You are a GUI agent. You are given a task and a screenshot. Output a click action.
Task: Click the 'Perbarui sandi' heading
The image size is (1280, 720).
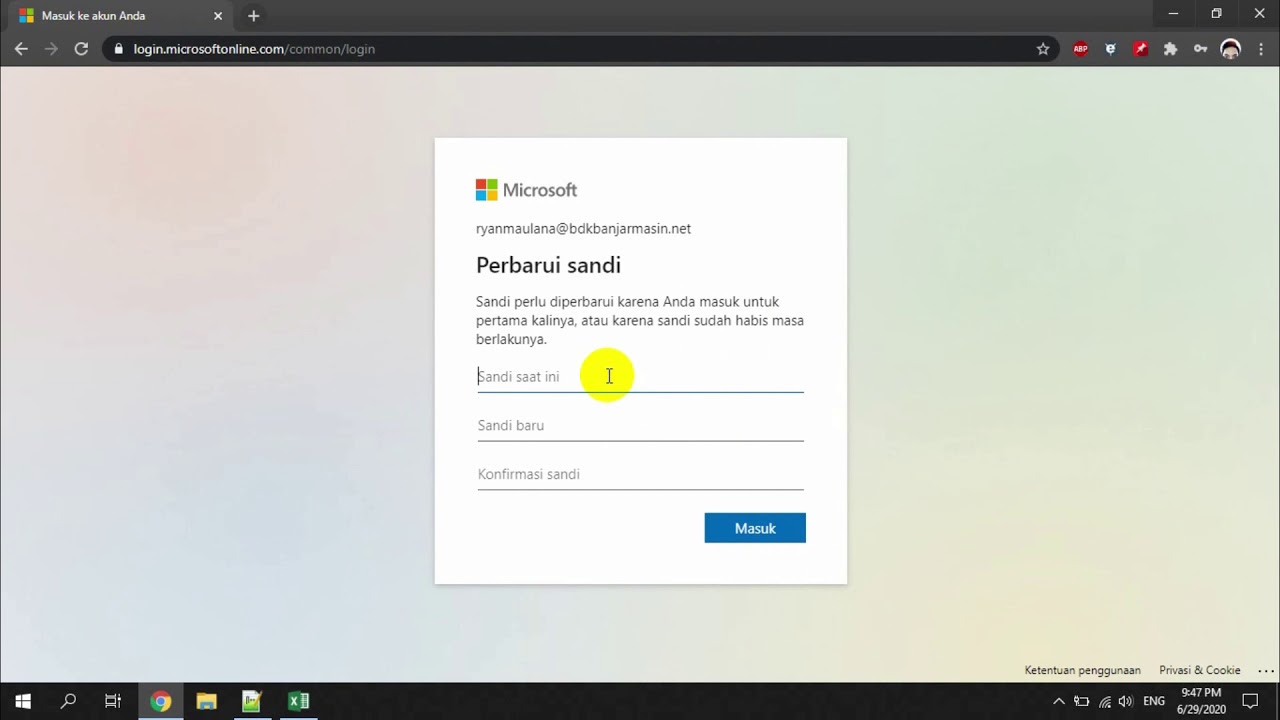coord(548,265)
